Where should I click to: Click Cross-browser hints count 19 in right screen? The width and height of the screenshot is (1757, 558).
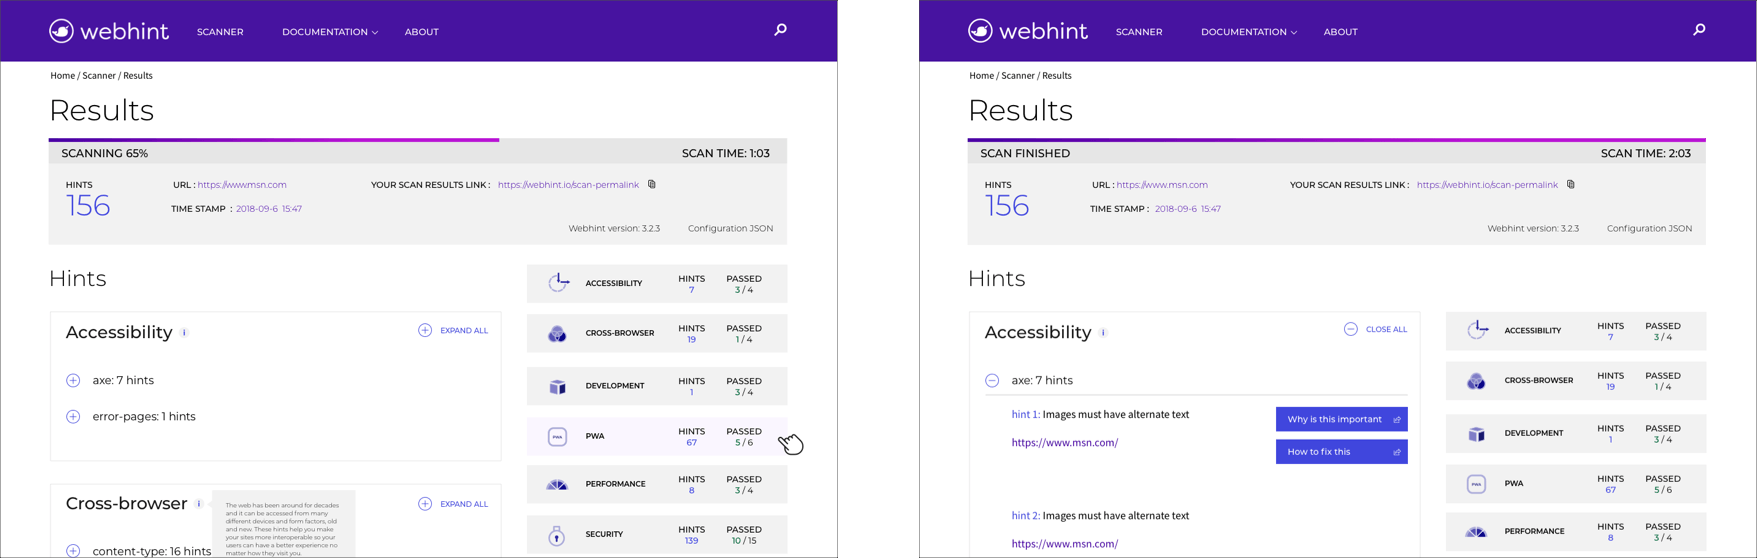(x=1610, y=387)
